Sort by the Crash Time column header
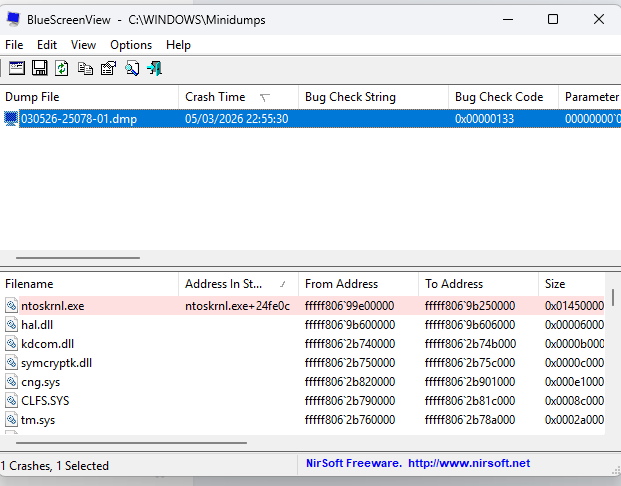621x486 pixels. tap(215, 97)
